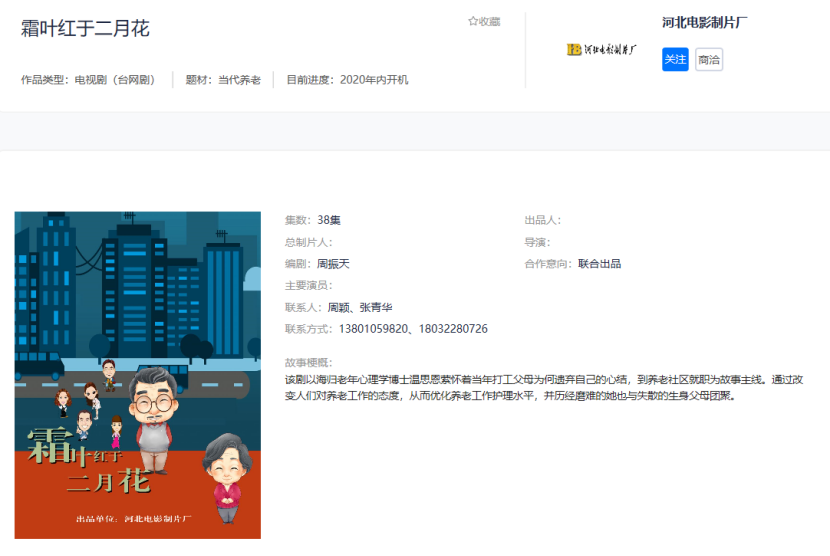The image size is (830, 556).
Task: Open the 河北电影制片厂 company name link
Action: 705,23
